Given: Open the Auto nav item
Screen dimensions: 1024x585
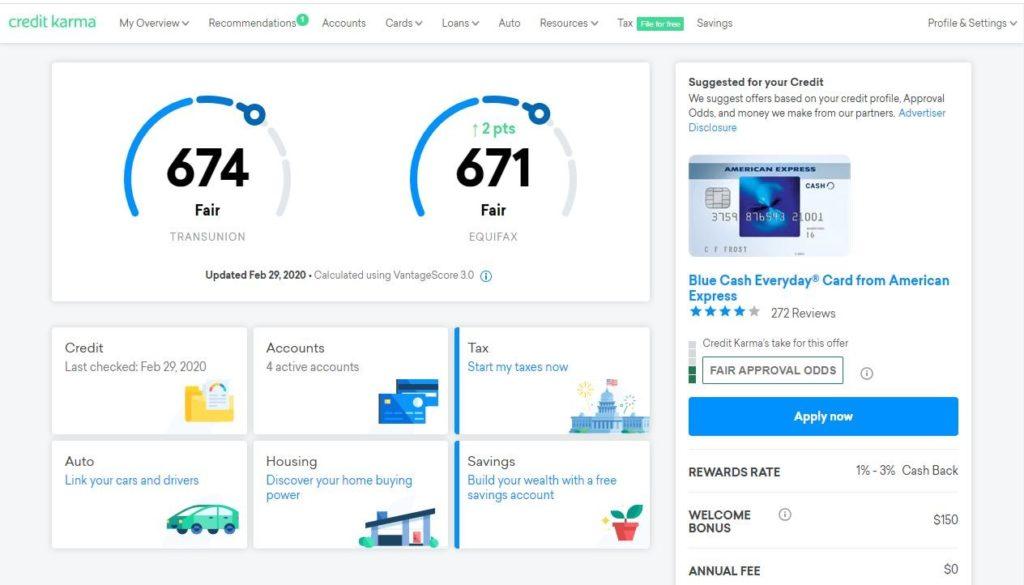Looking at the screenshot, I should [x=509, y=23].
